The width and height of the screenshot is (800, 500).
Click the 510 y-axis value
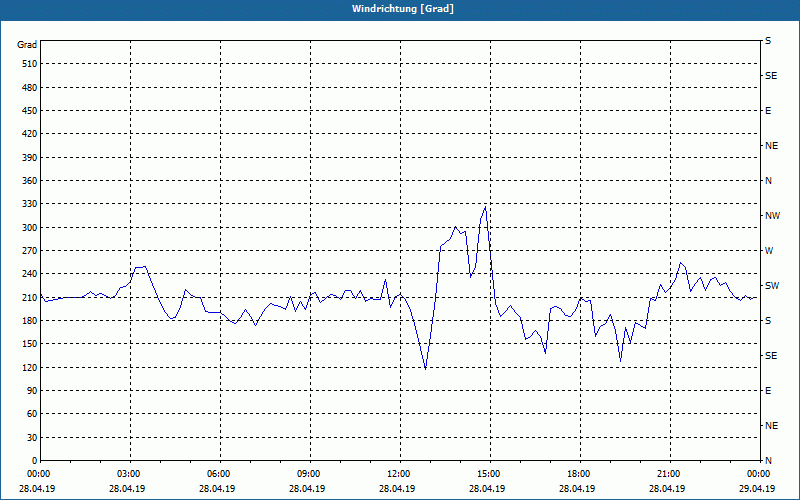tap(30, 64)
